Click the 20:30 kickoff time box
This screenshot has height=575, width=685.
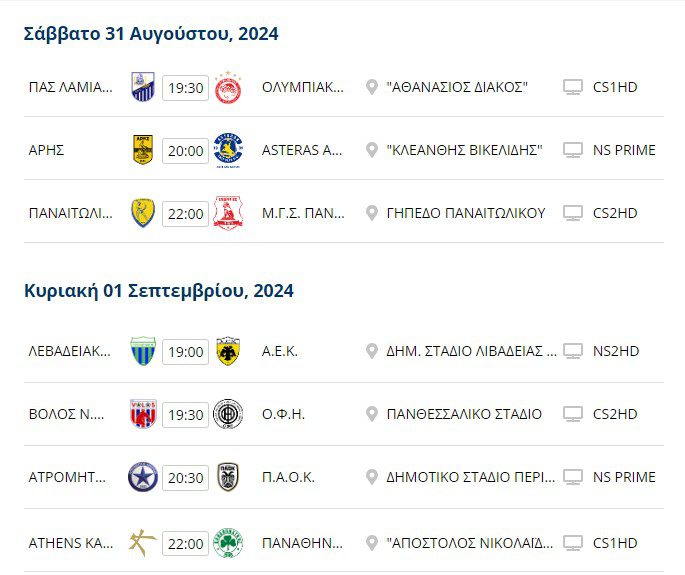pos(185,478)
